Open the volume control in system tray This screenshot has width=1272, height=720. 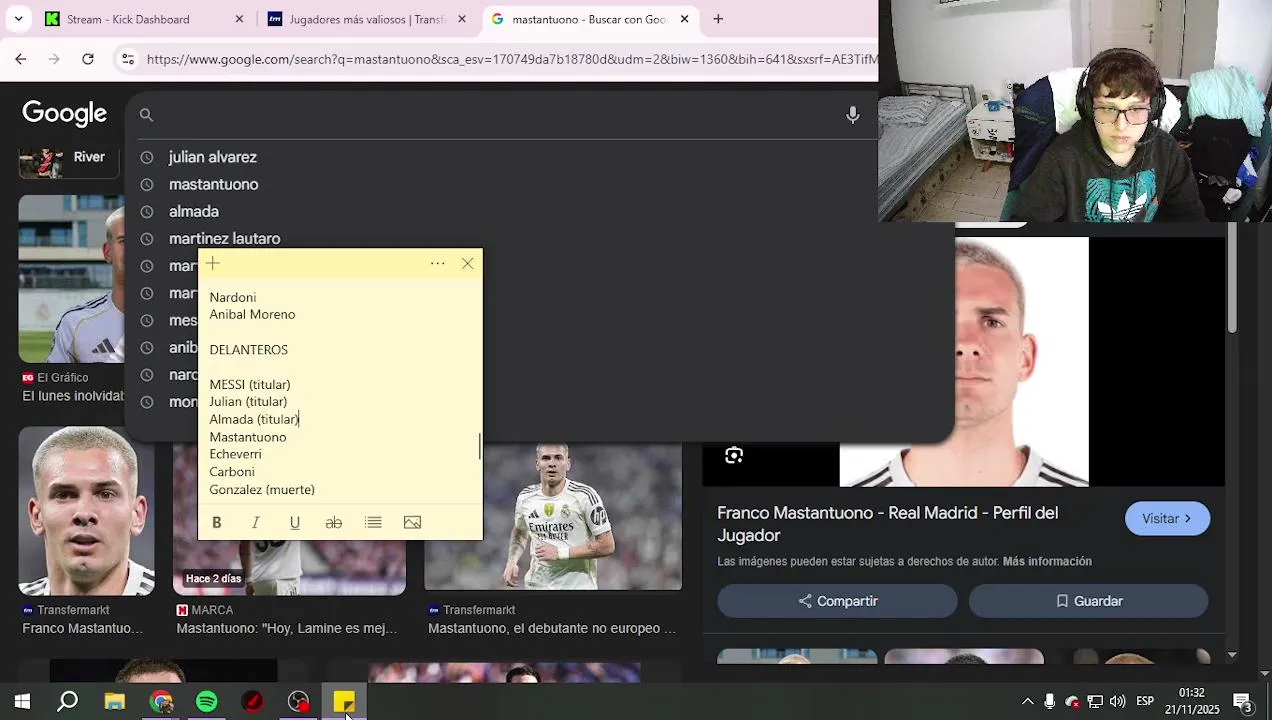1117,702
